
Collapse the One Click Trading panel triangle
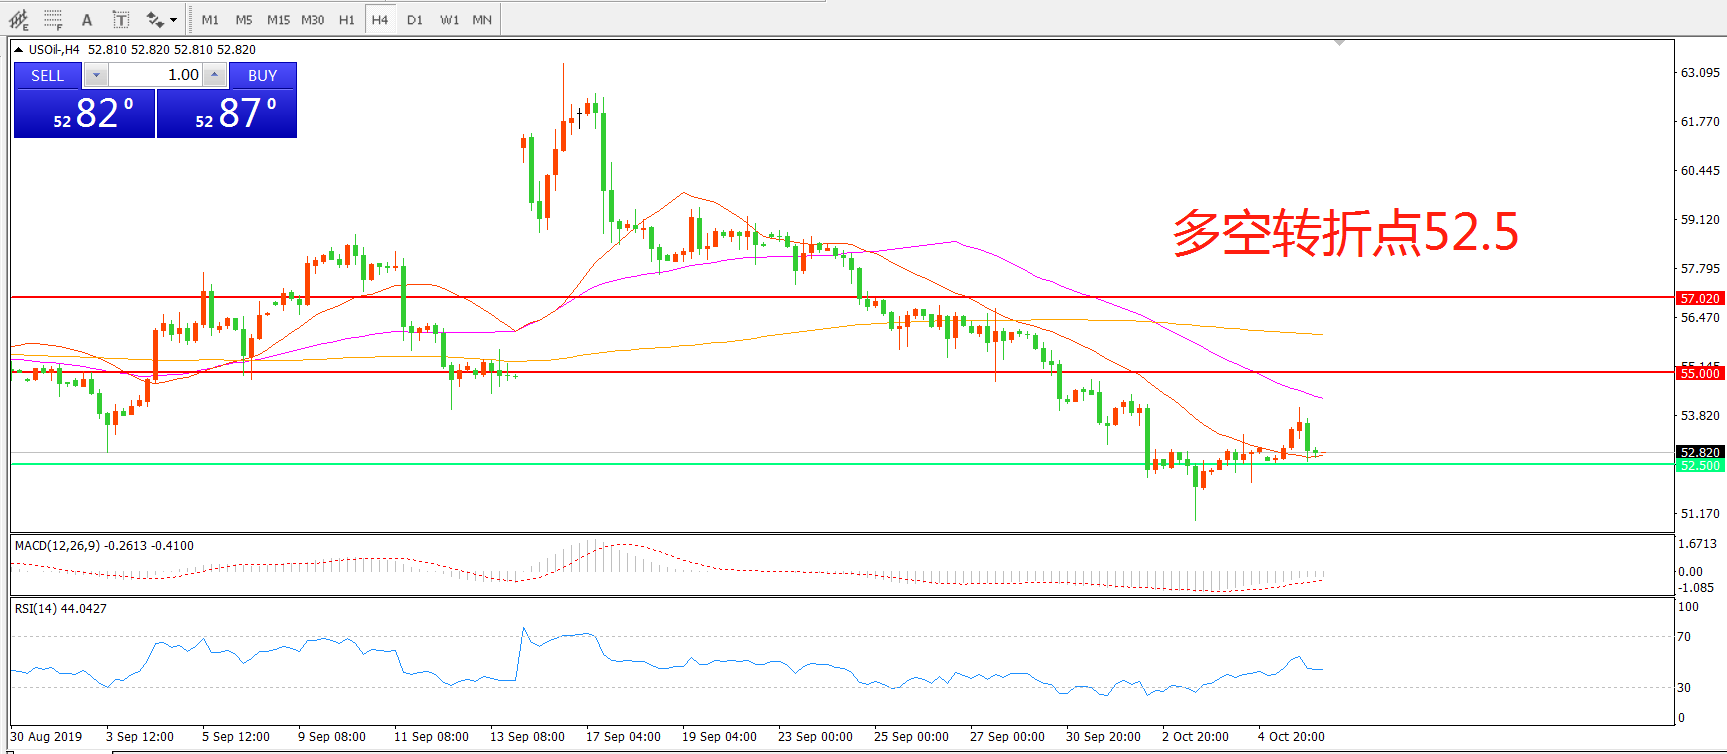coord(18,49)
